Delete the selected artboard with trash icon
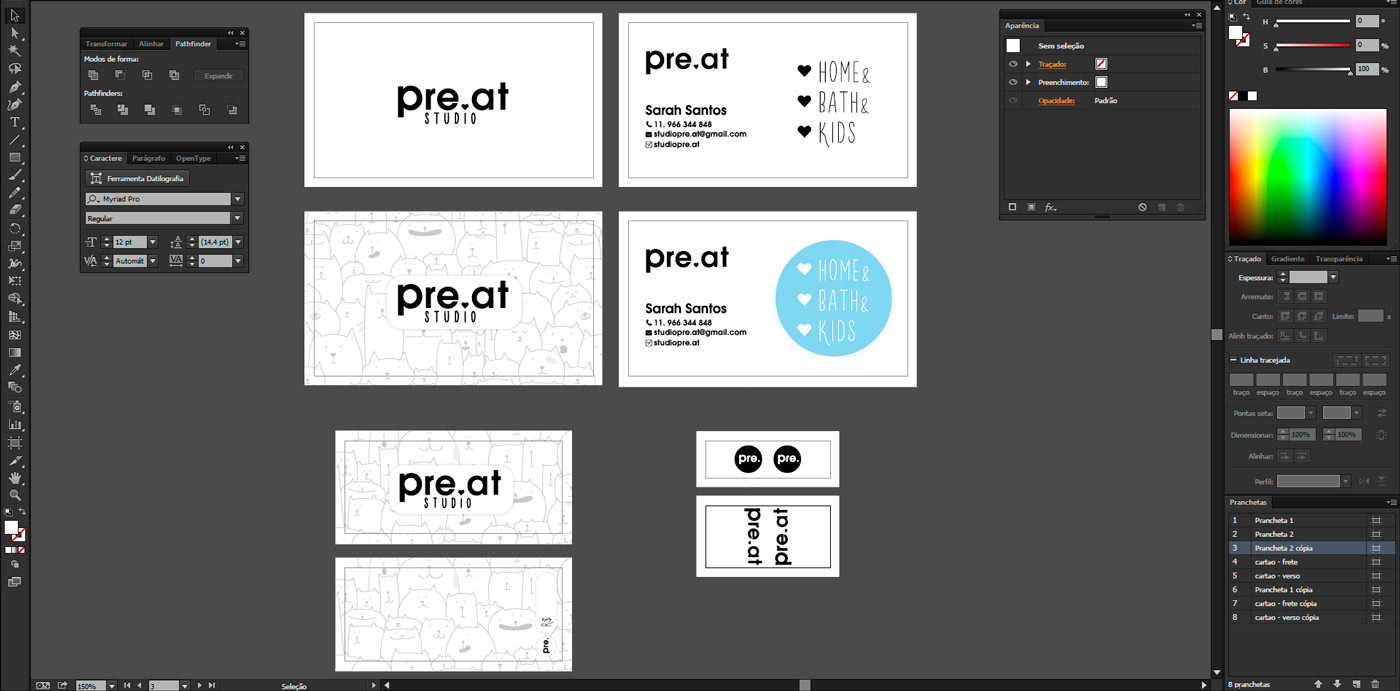The width and height of the screenshot is (1400, 691). click(1376, 684)
